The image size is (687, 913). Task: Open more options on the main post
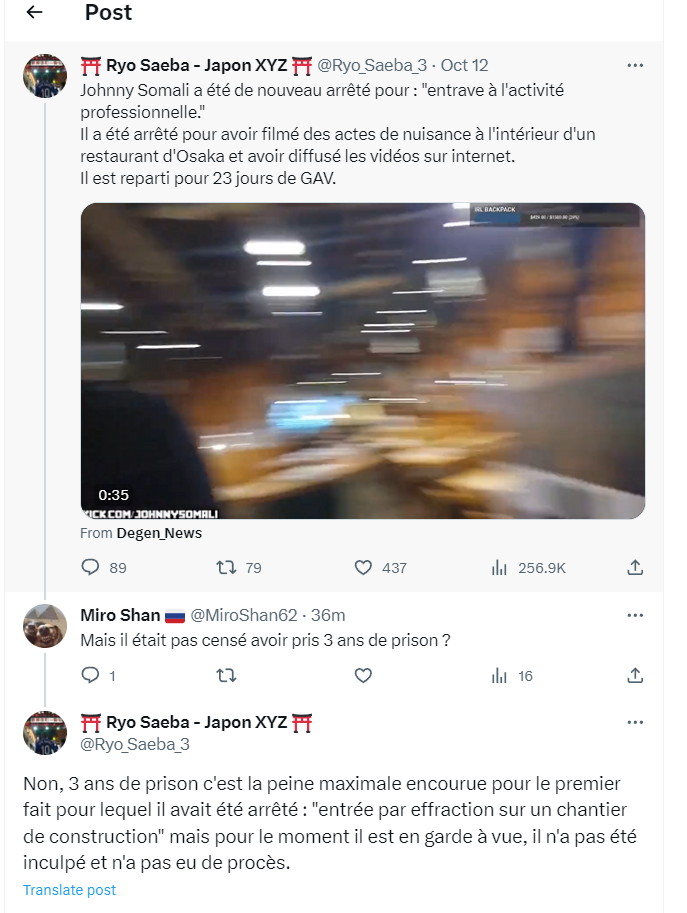[634, 66]
